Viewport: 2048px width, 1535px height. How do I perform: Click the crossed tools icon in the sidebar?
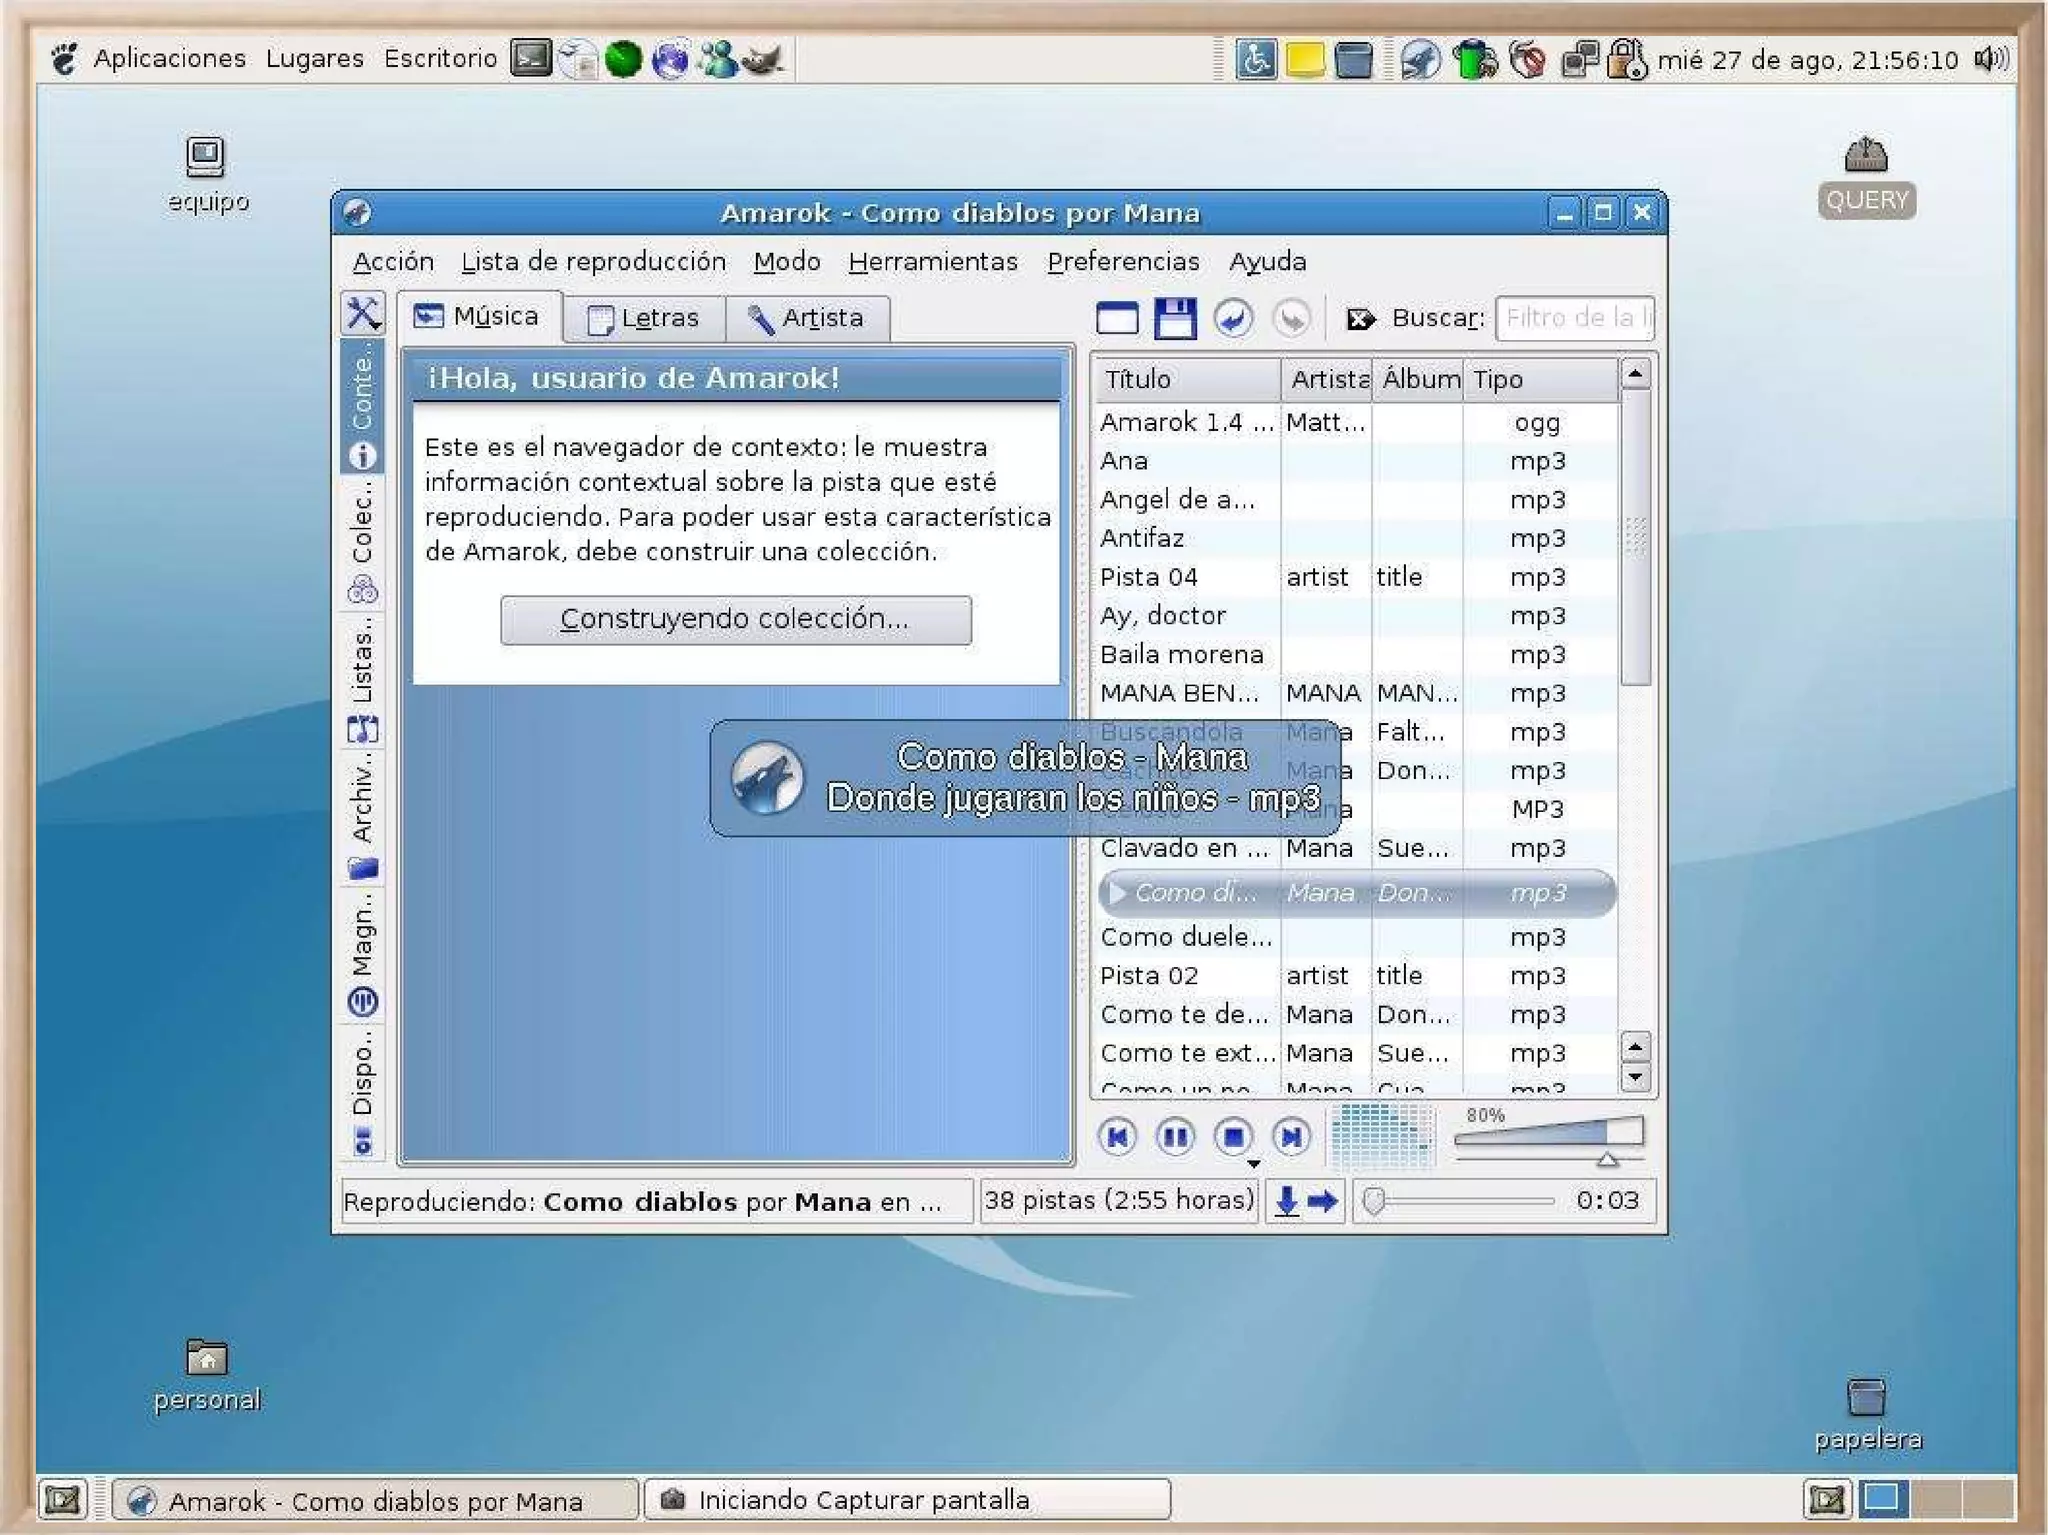coord(362,313)
